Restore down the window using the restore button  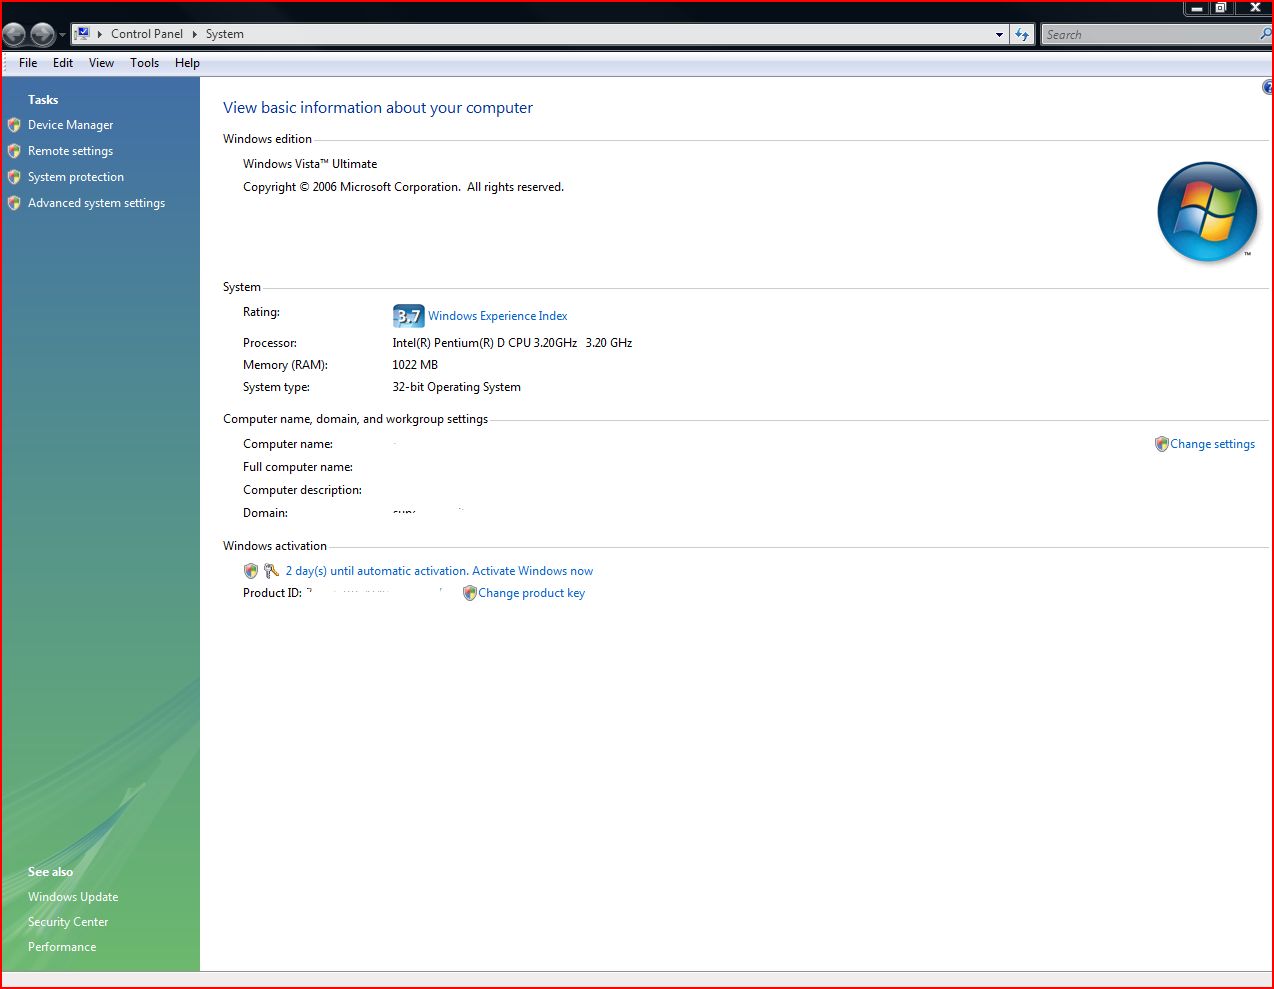[x=1220, y=8]
